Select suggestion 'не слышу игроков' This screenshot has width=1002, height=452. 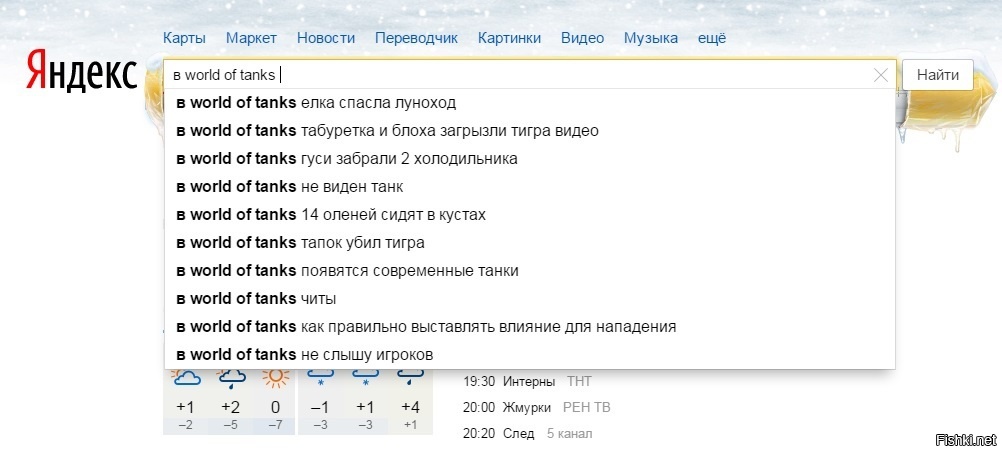[530, 354]
